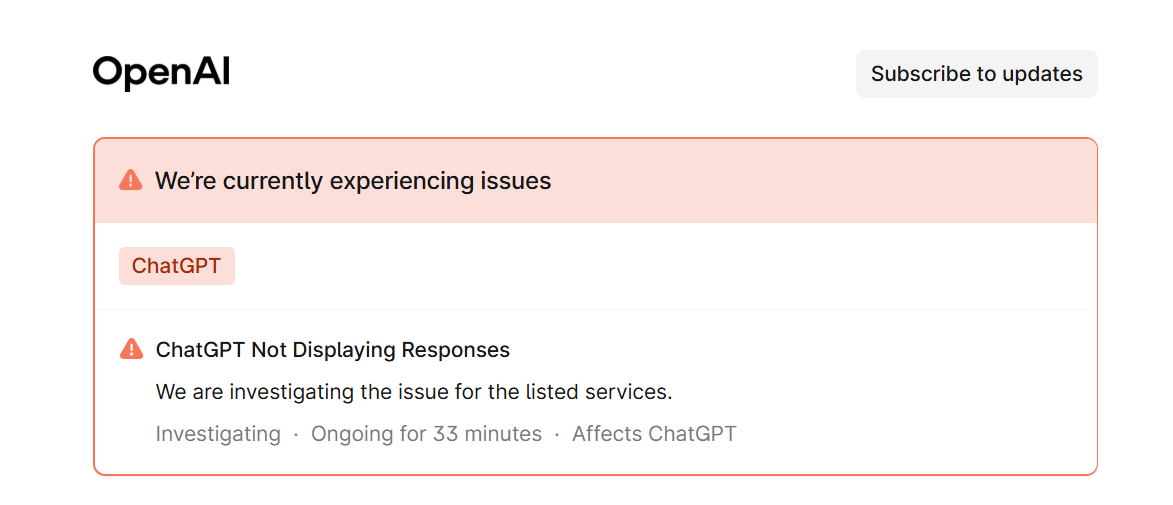Click the dot separator before Affects ChatGPT
Screen dimensions: 1173x505
coord(557,435)
